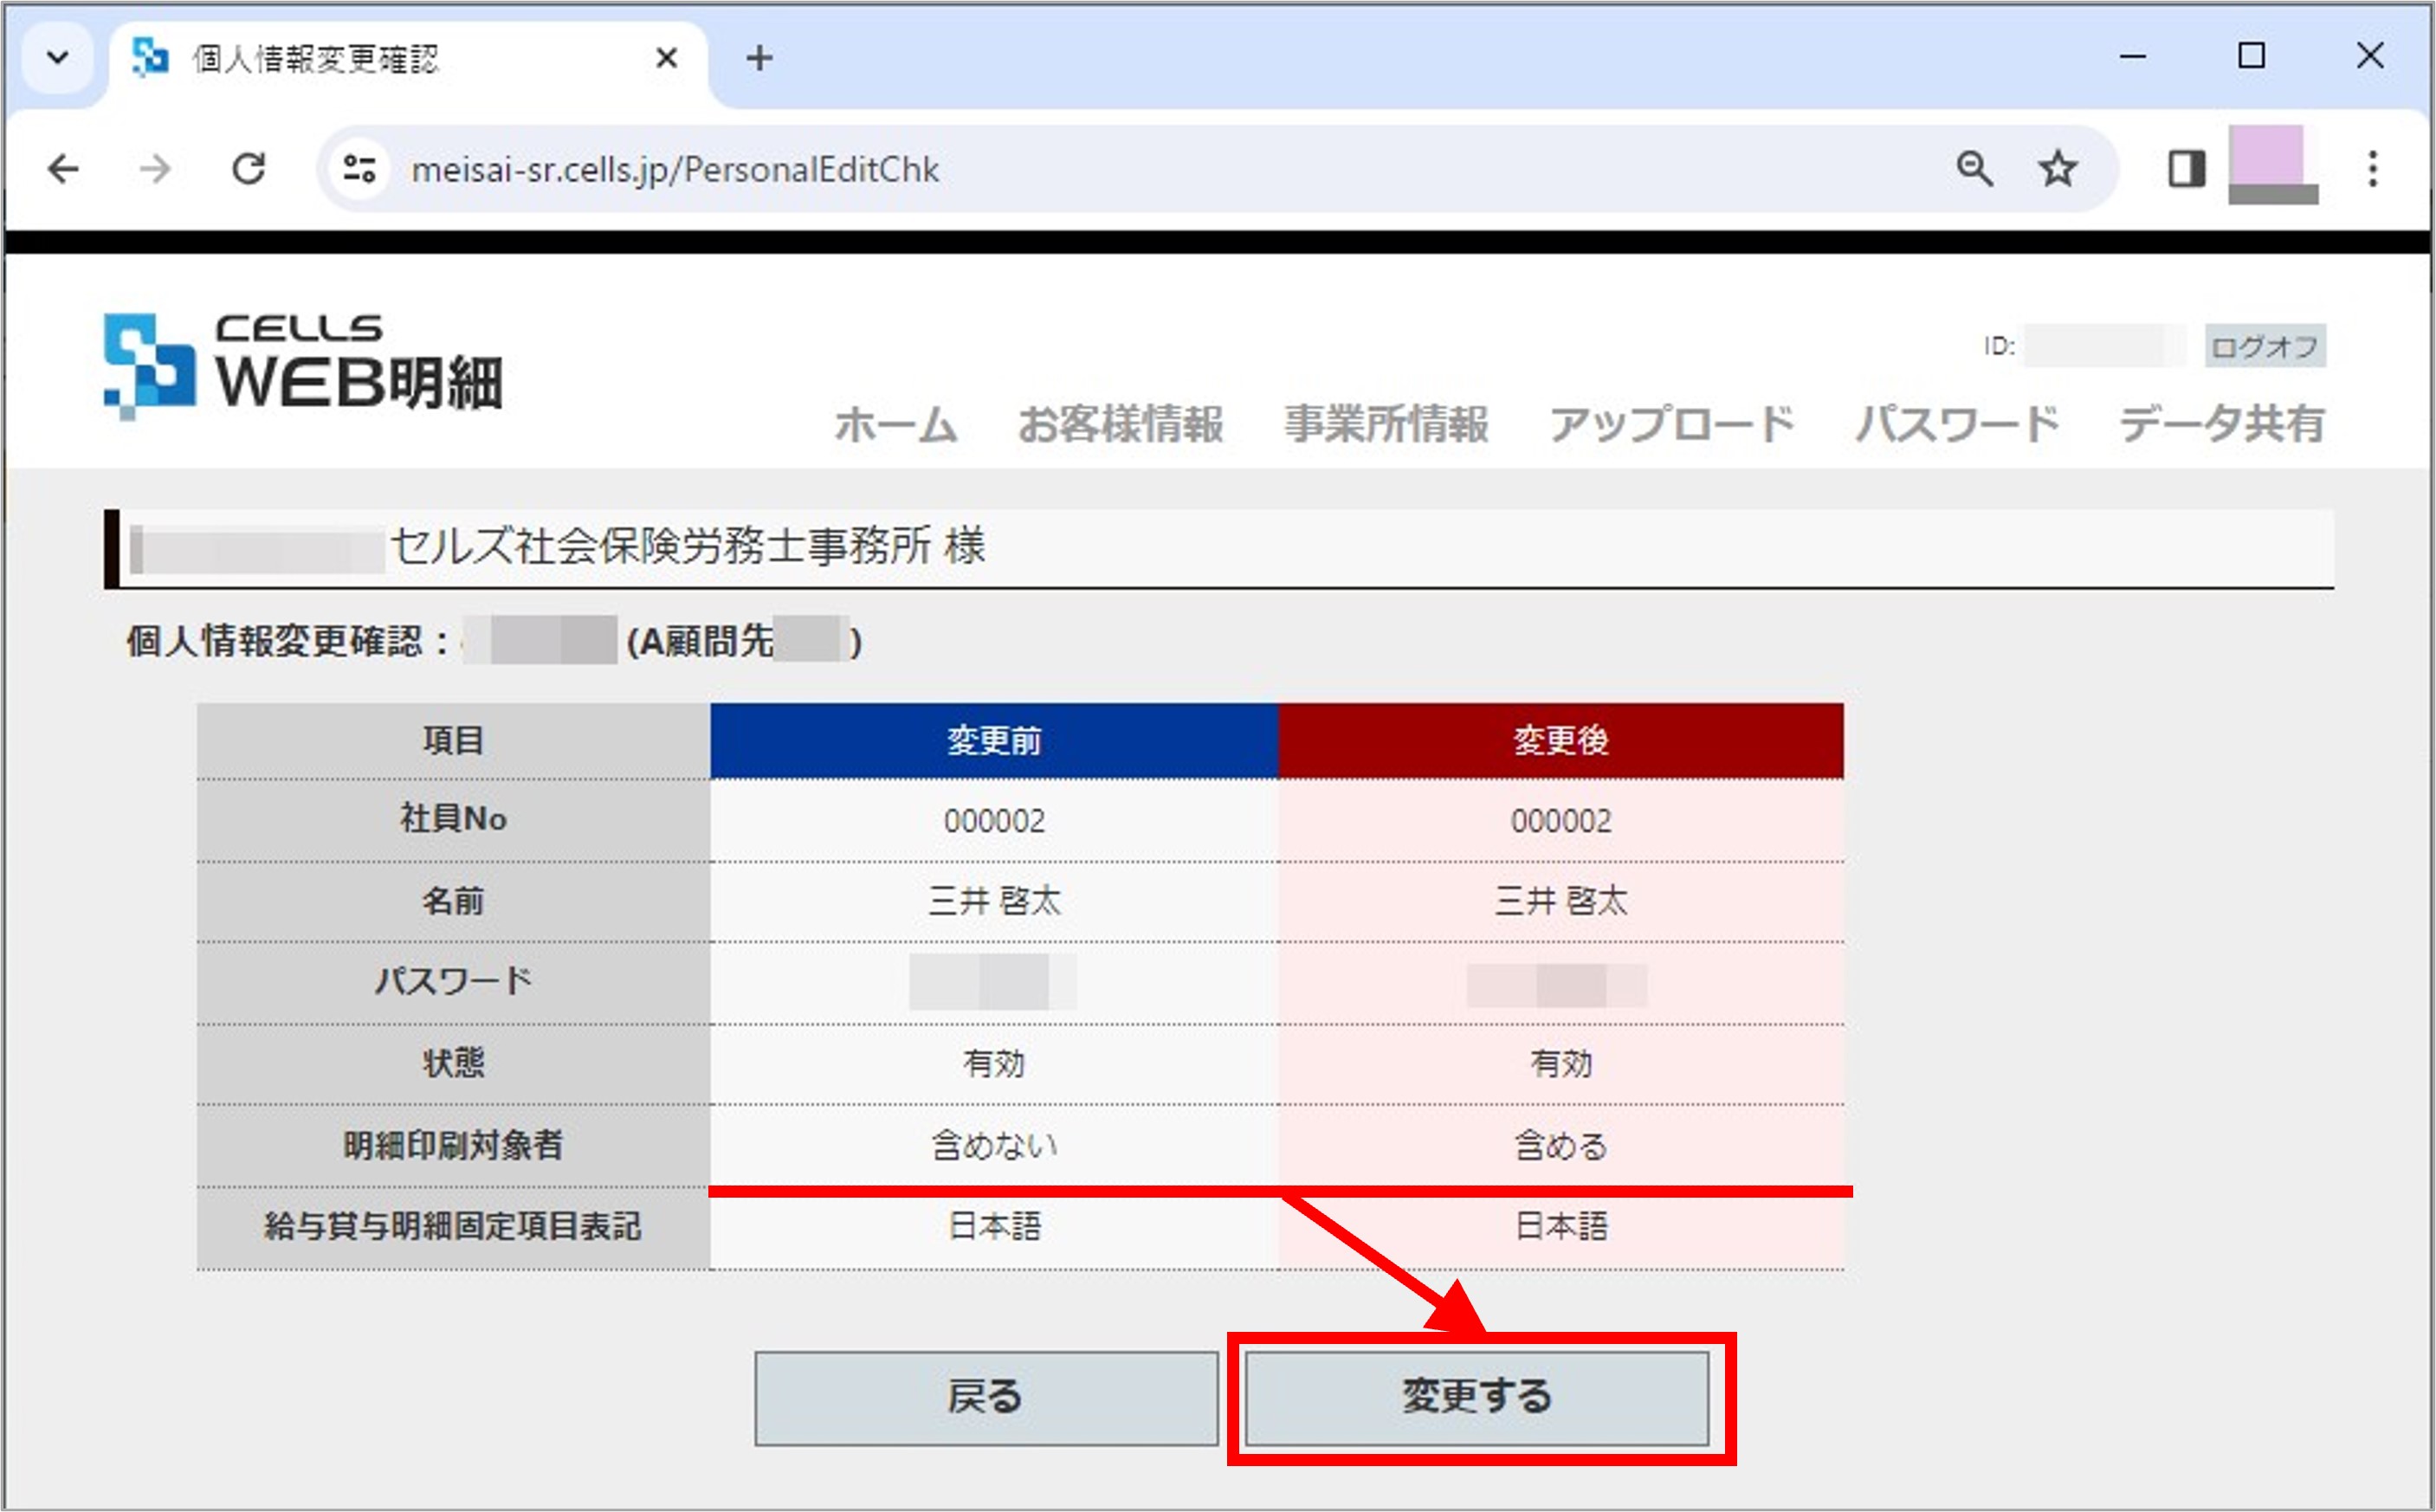Open the パスワード menu

point(1958,424)
